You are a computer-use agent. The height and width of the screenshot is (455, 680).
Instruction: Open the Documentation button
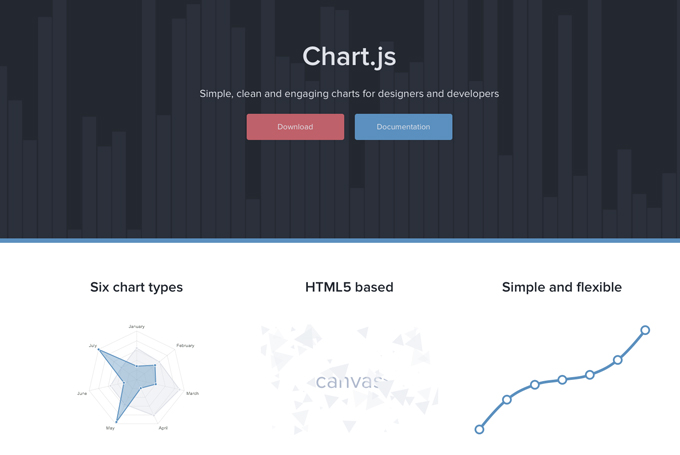click(403, 127)
